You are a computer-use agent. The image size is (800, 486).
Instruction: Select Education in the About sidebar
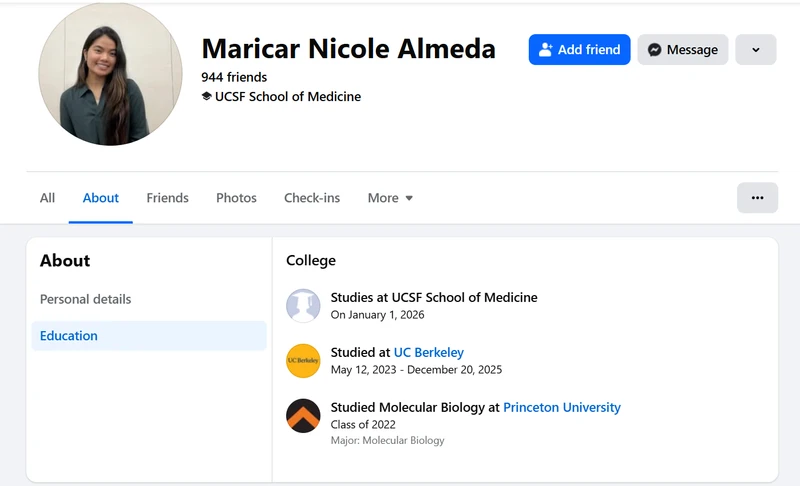(x=149, y=336)
